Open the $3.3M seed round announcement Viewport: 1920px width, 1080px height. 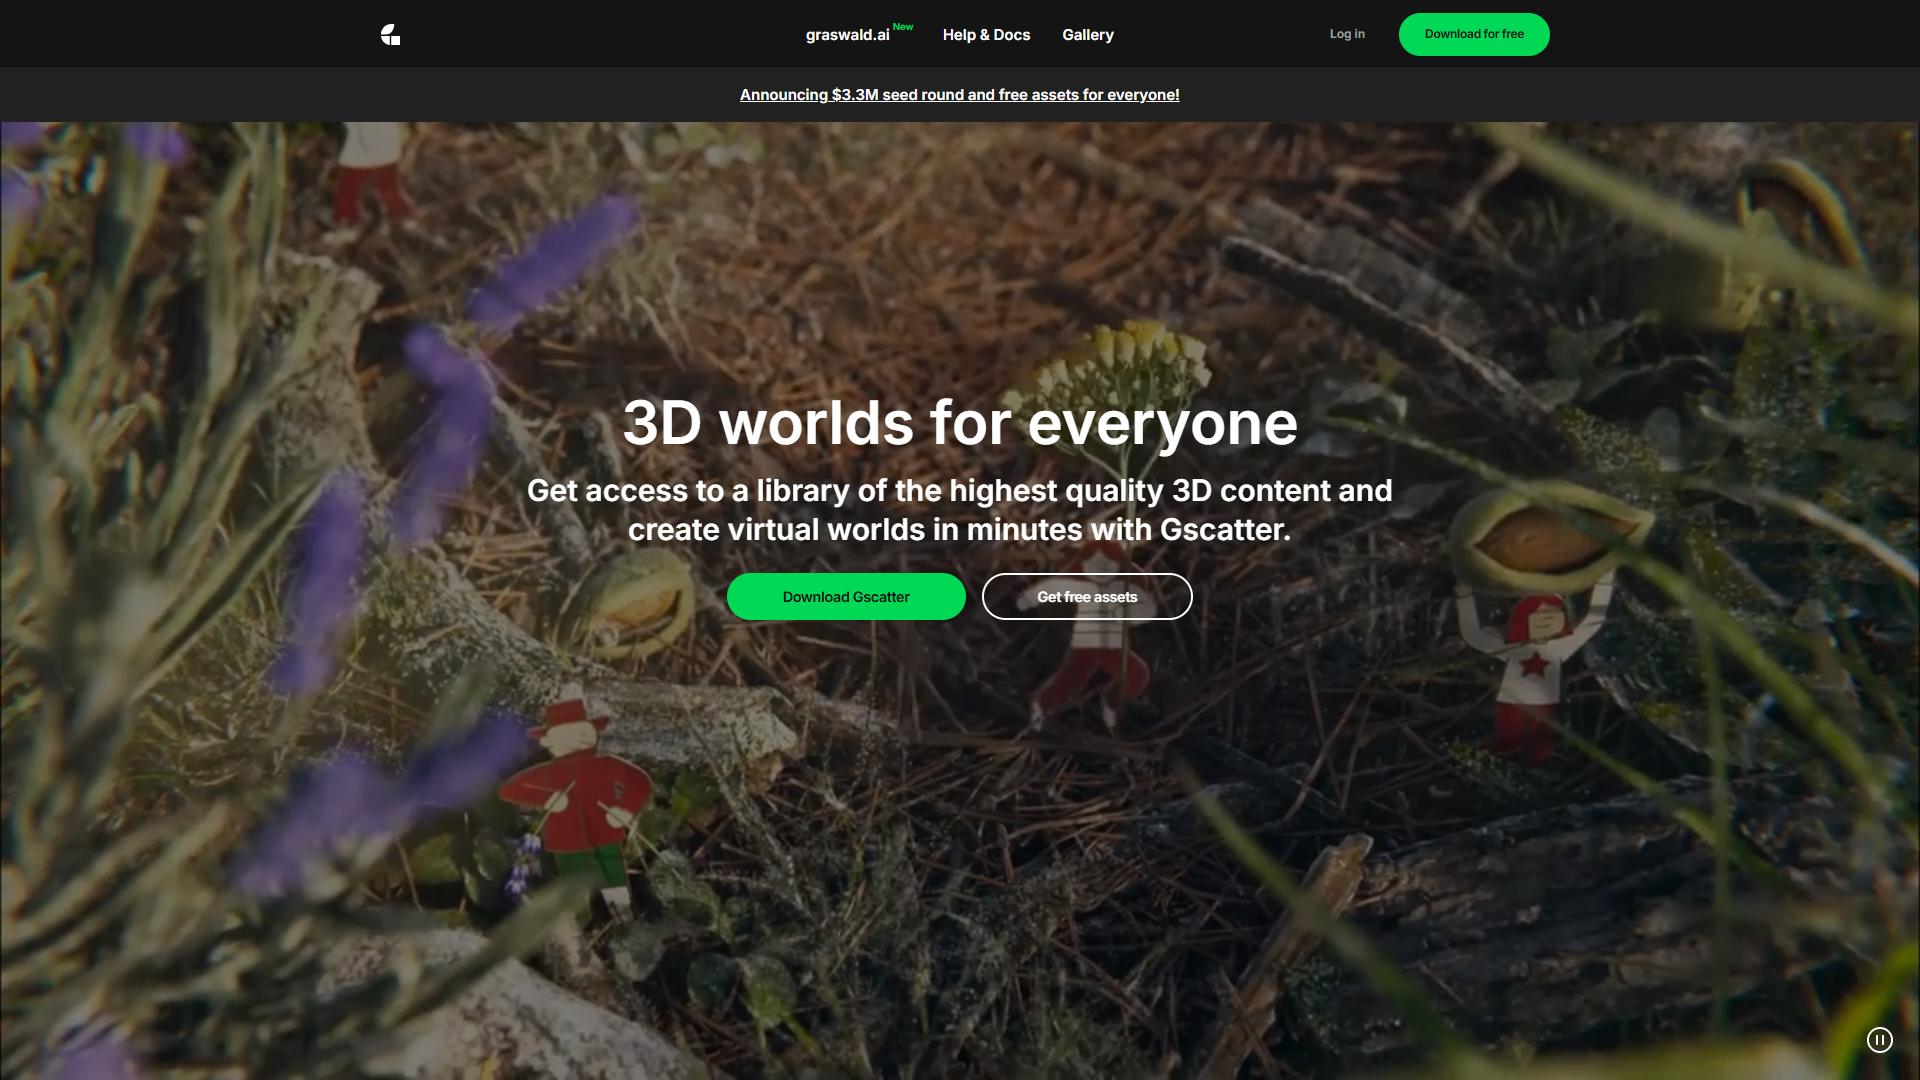point(959,95)
